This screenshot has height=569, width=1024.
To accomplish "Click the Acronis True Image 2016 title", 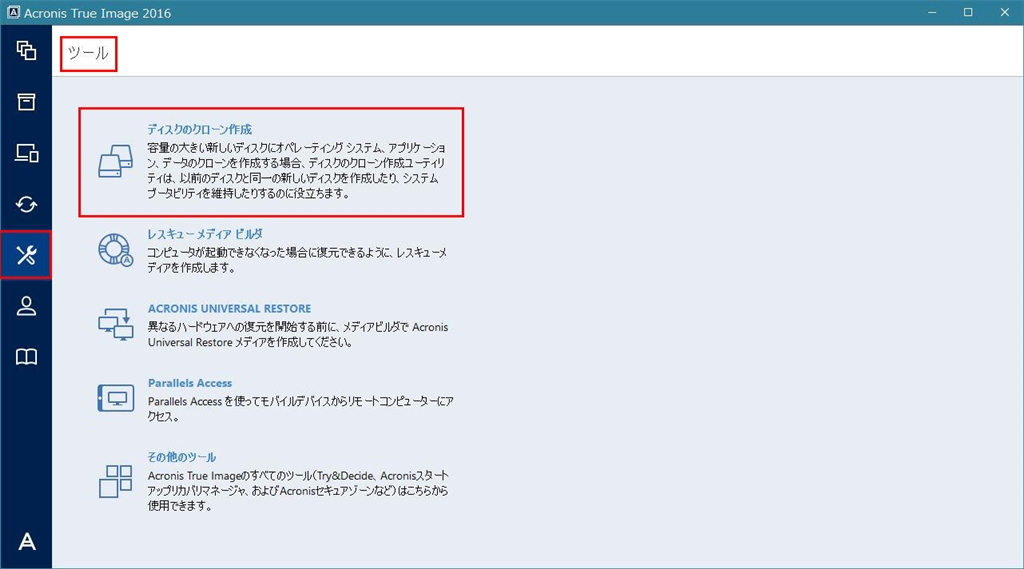I will click(x=97, y=13).
